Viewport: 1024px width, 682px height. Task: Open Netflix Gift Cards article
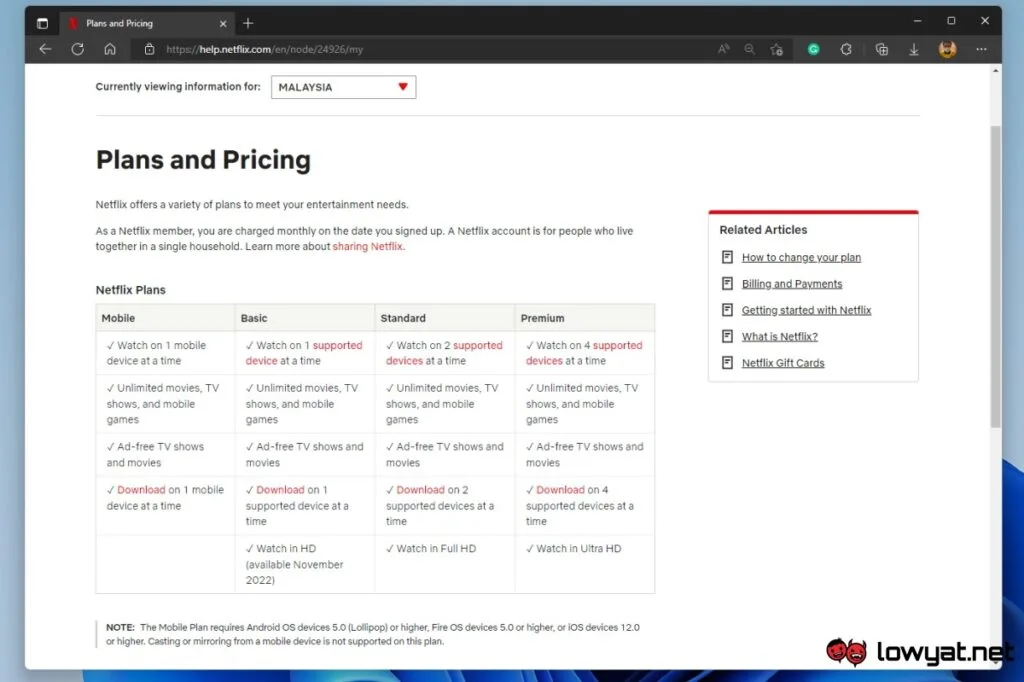pyautogui.click(x=783, y=363)
